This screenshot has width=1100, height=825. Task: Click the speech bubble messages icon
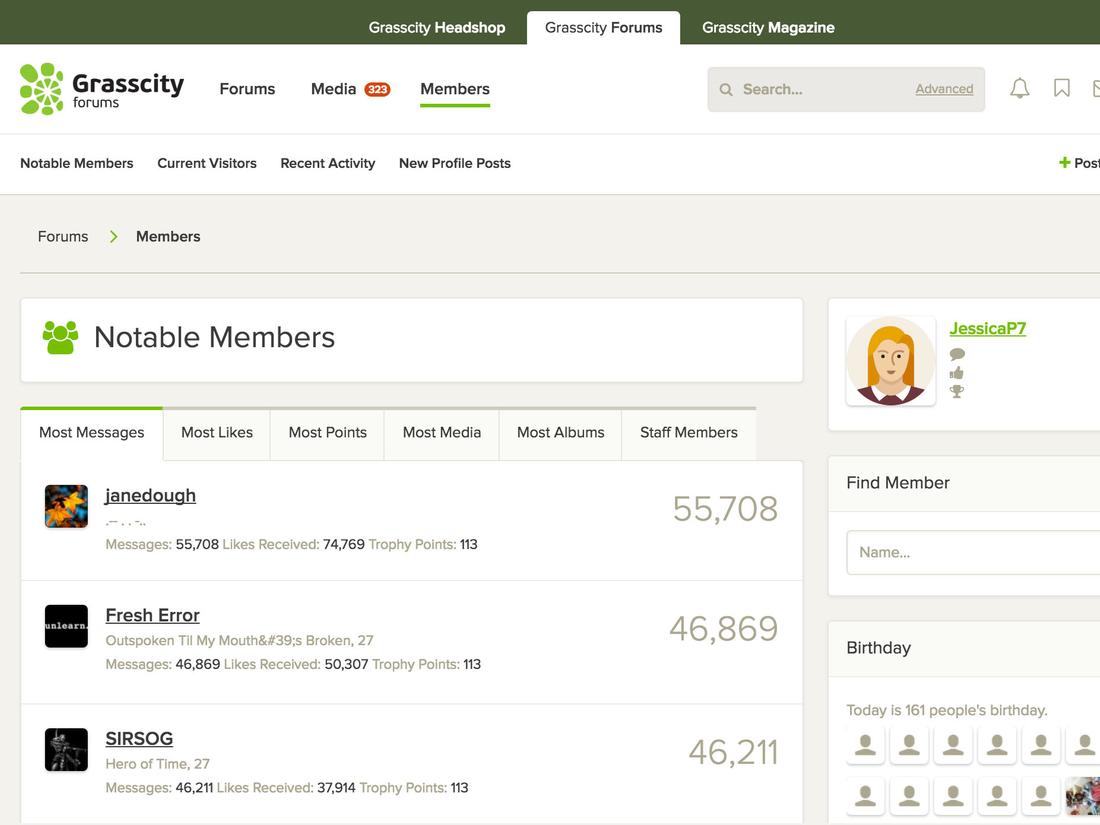click(957, 354)
